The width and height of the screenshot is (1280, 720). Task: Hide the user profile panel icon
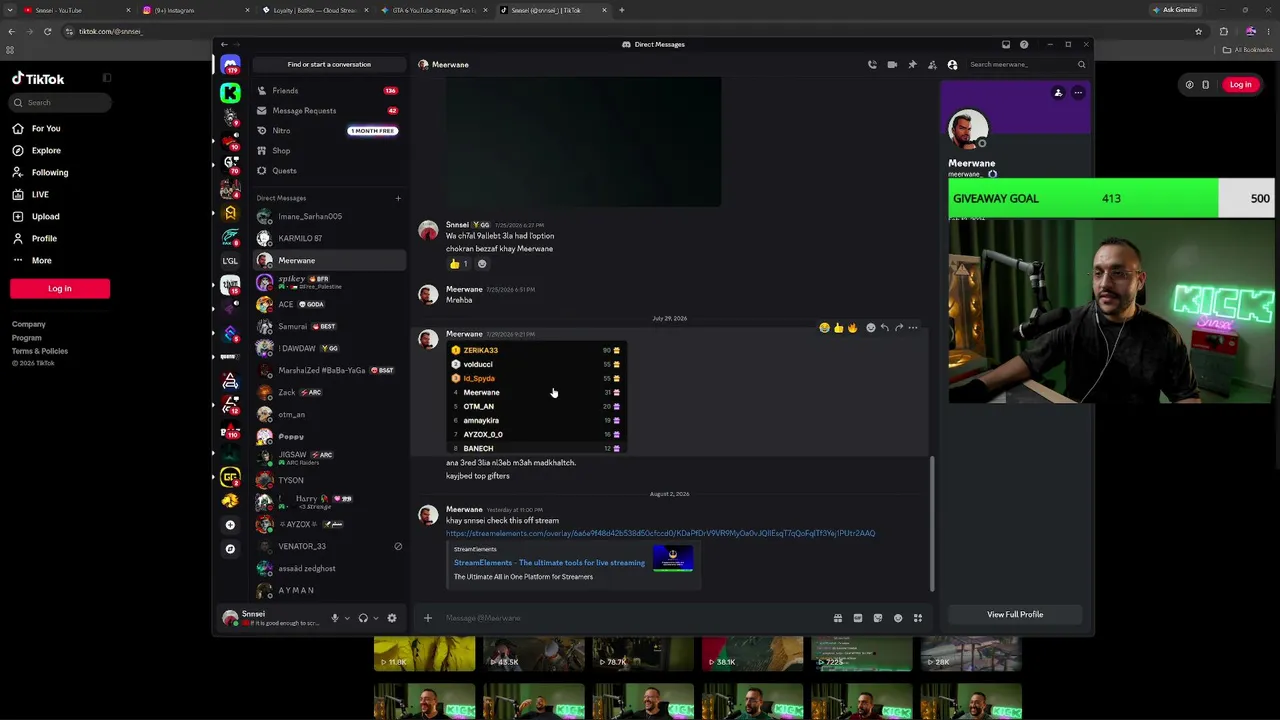click(952, 65)
